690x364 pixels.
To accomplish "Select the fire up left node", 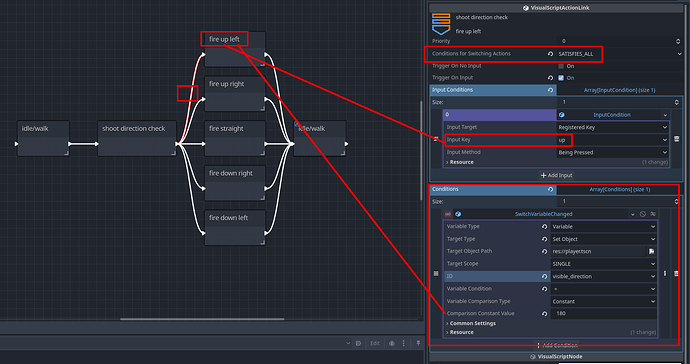I will 235,49.
